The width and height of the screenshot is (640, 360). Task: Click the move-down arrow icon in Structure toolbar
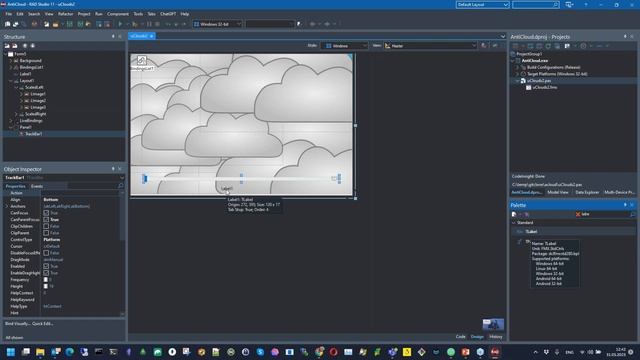pos(33,46)
